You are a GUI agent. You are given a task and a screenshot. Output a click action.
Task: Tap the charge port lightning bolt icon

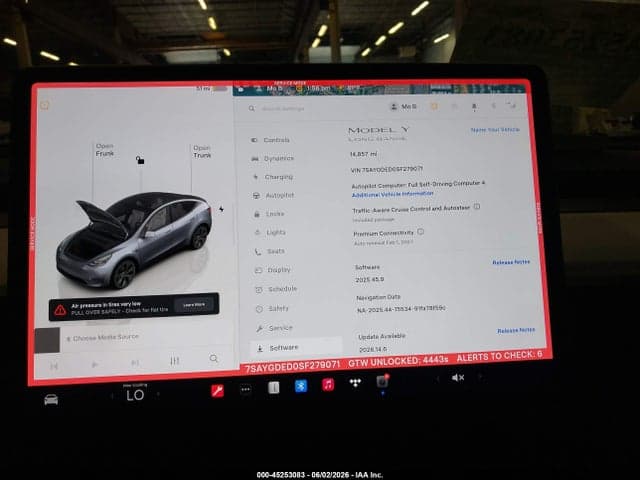coord(221,209)
